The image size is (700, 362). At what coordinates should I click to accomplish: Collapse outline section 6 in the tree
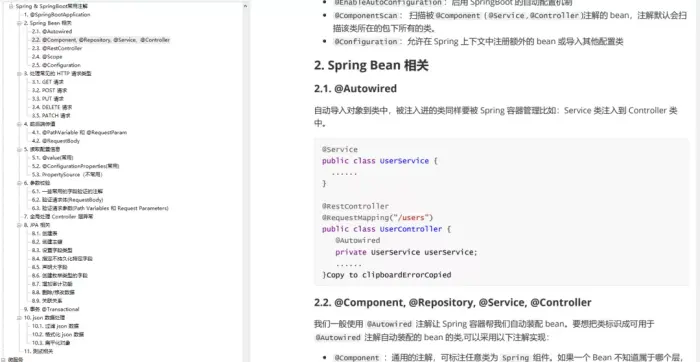pyautogui.click(x=19, y=183)
